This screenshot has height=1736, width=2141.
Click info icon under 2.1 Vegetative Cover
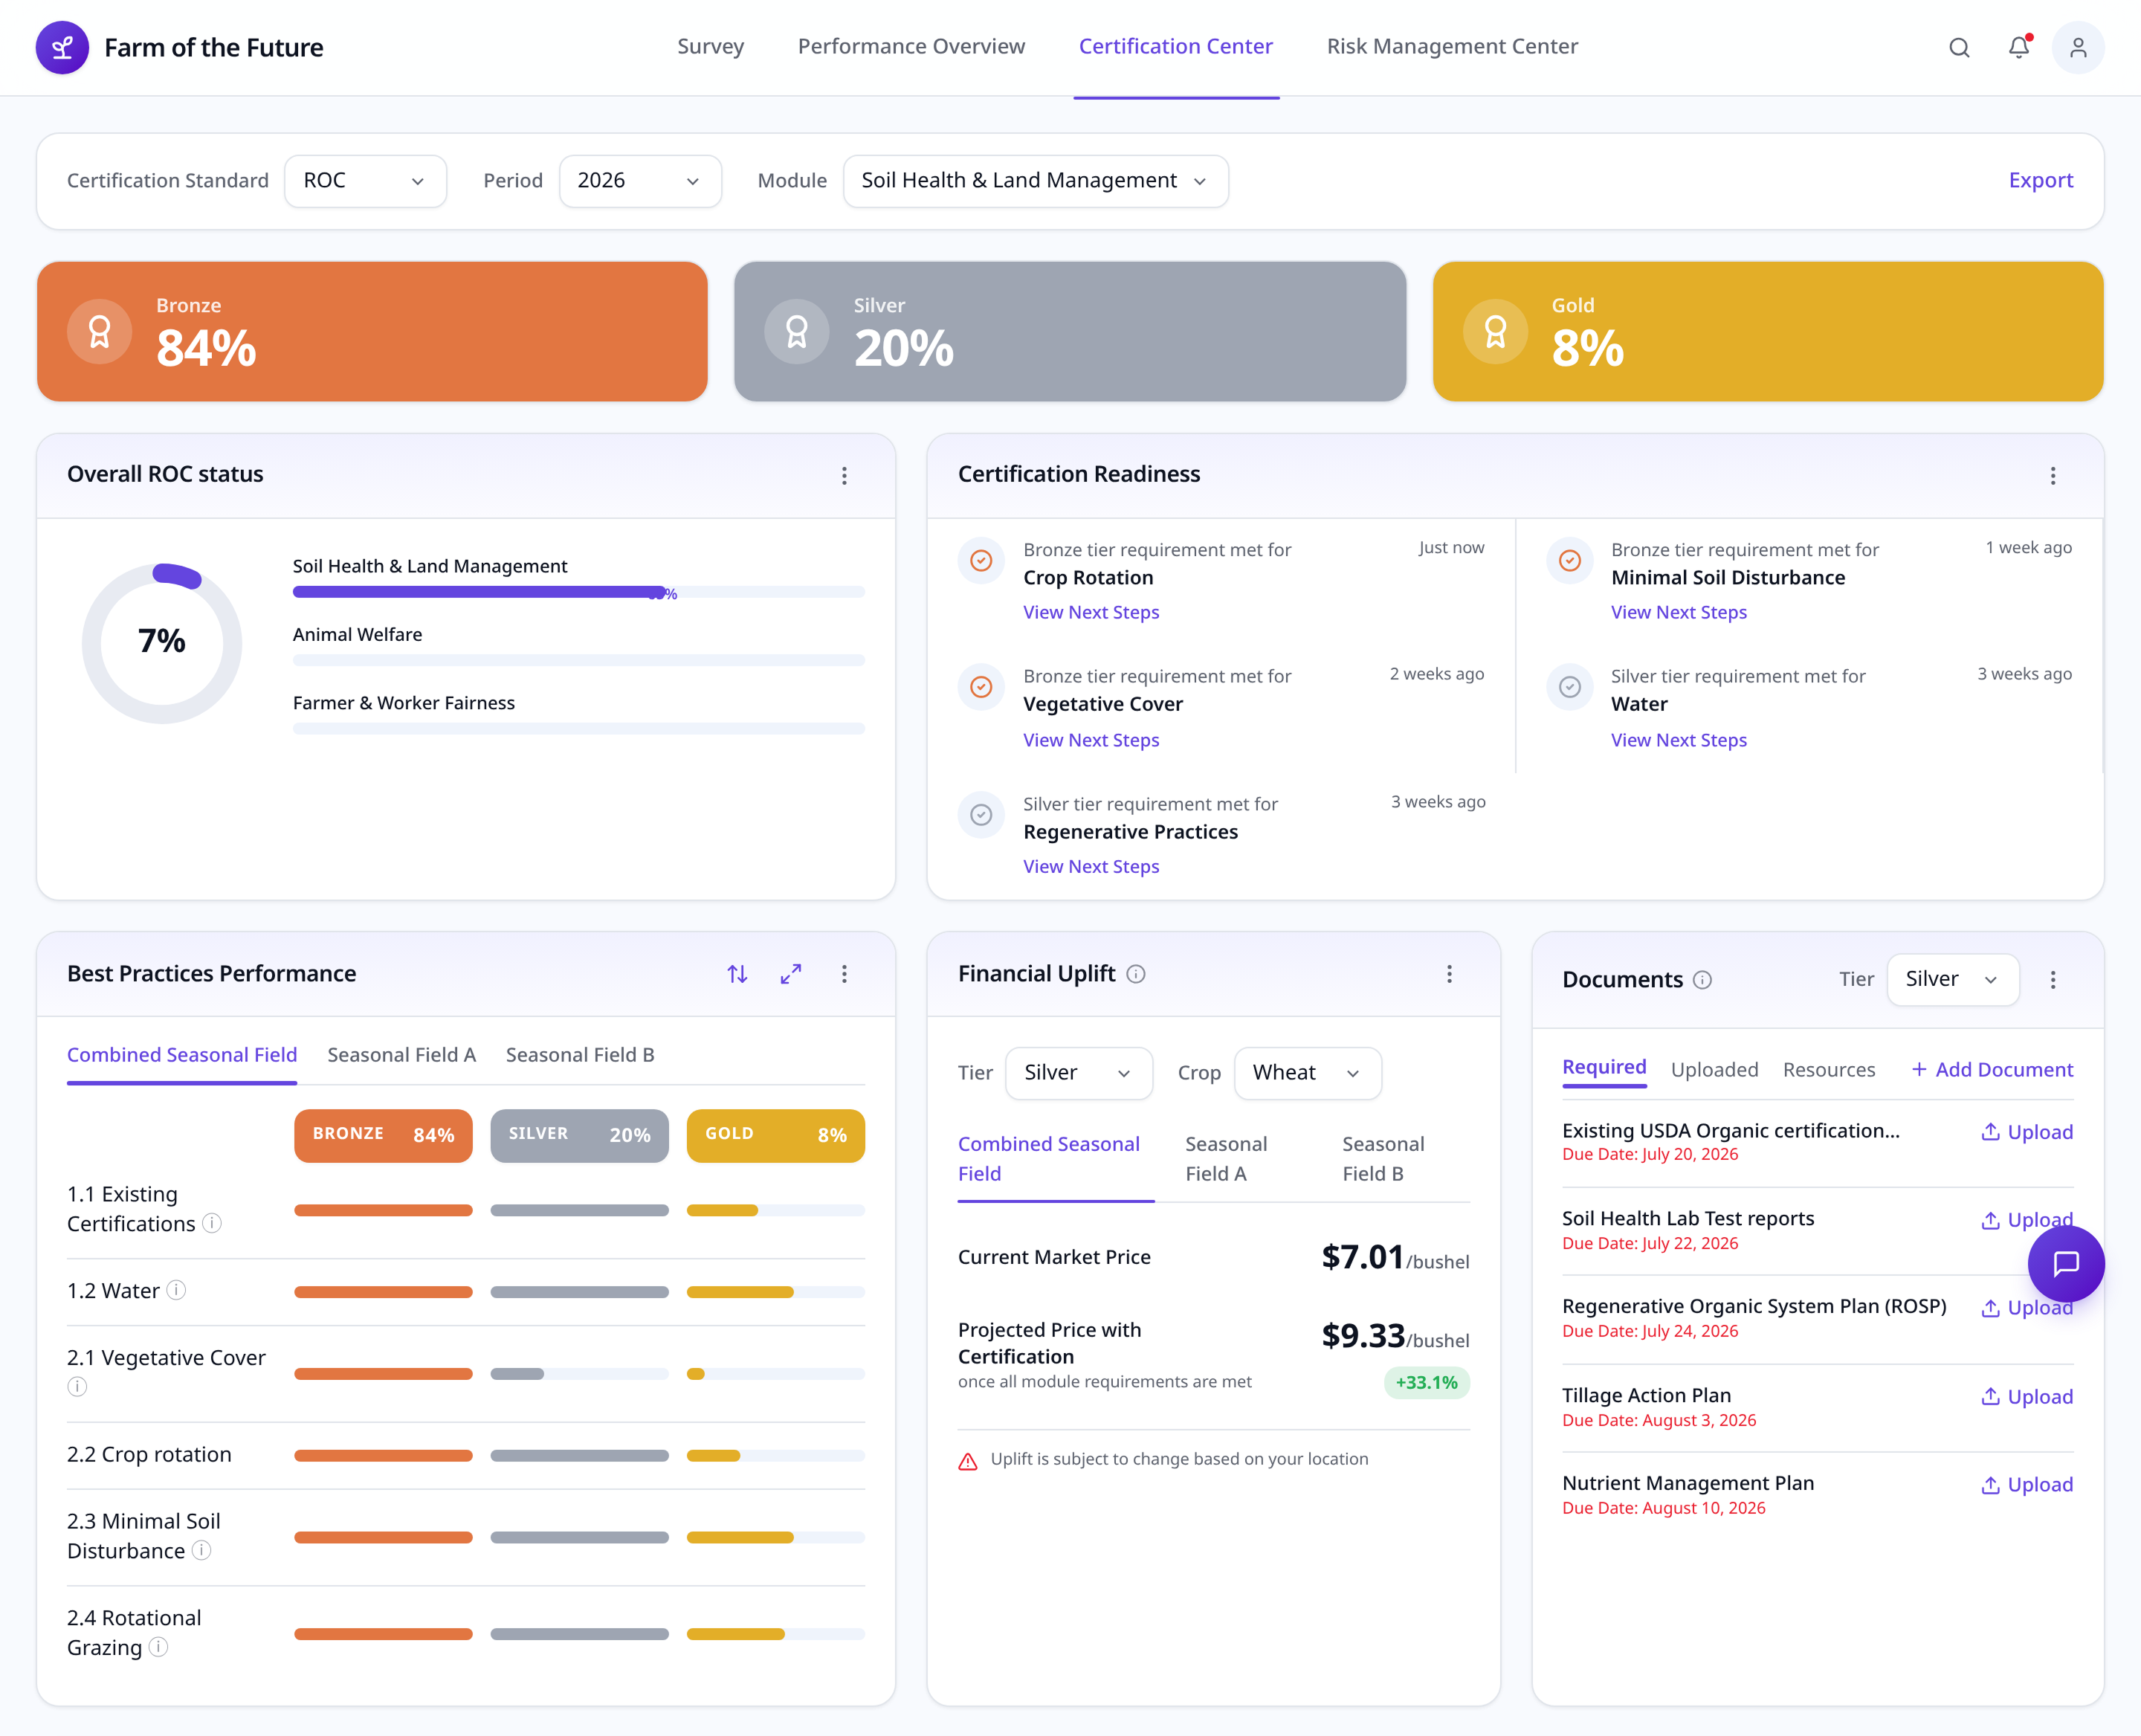point(77,1386)
